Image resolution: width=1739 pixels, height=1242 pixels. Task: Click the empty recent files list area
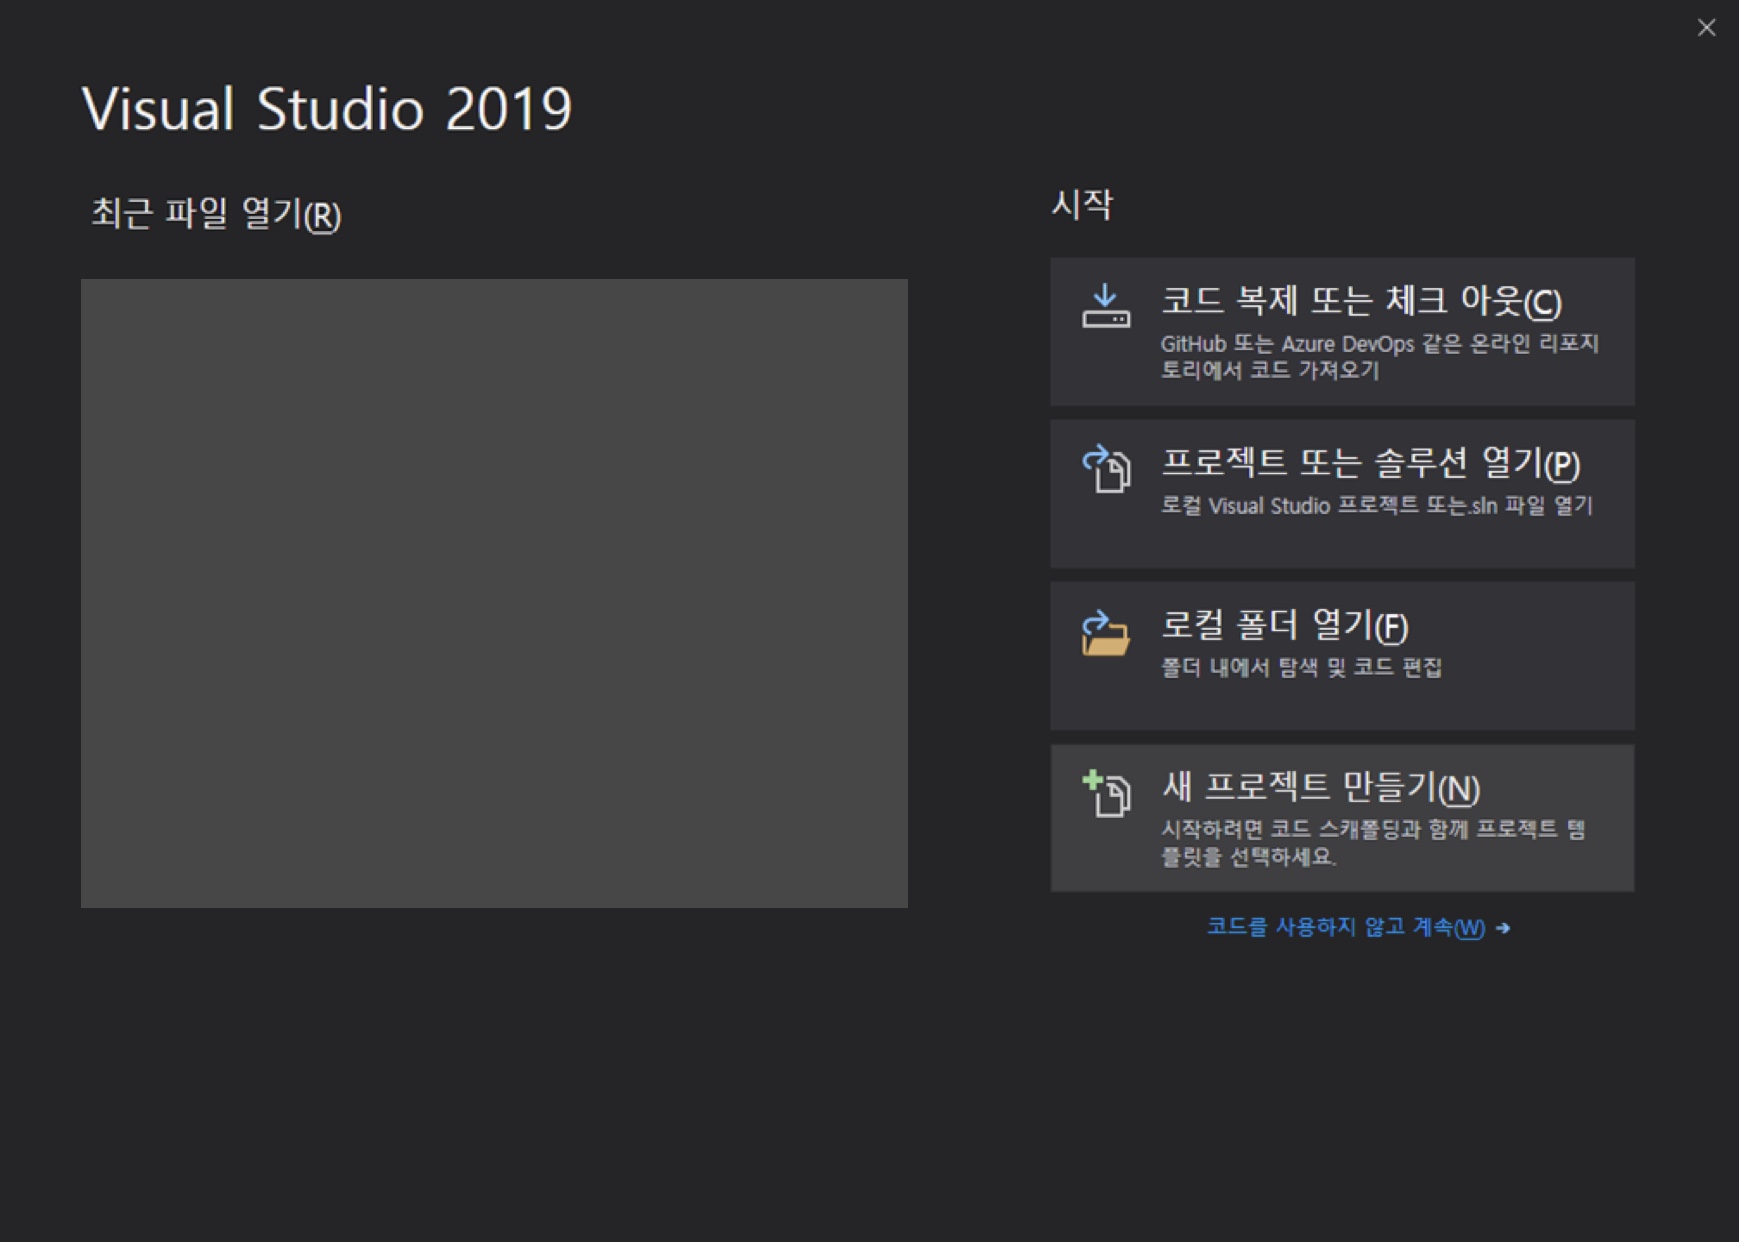coord(494,593)
